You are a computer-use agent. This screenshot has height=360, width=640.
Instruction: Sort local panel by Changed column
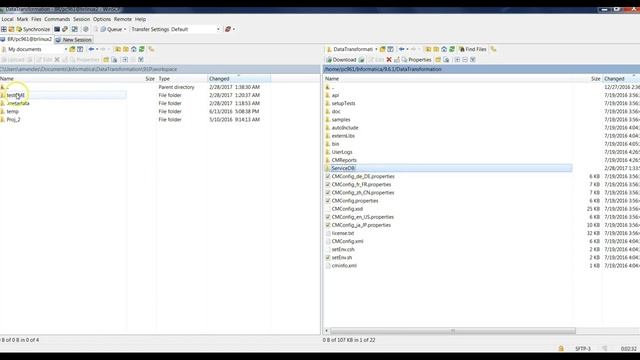(x=239, y=79)
